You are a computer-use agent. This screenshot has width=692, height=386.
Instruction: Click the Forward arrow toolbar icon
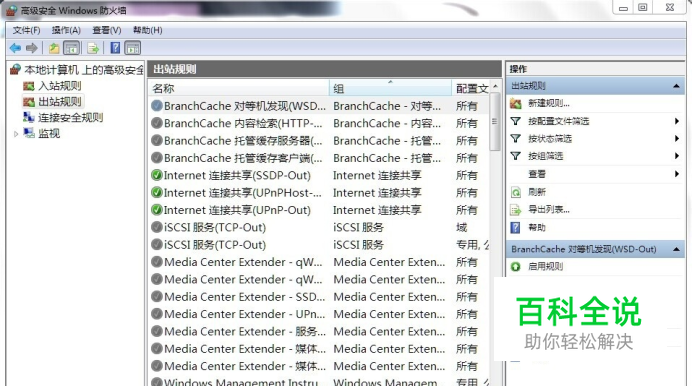click(x=32, y=48)
